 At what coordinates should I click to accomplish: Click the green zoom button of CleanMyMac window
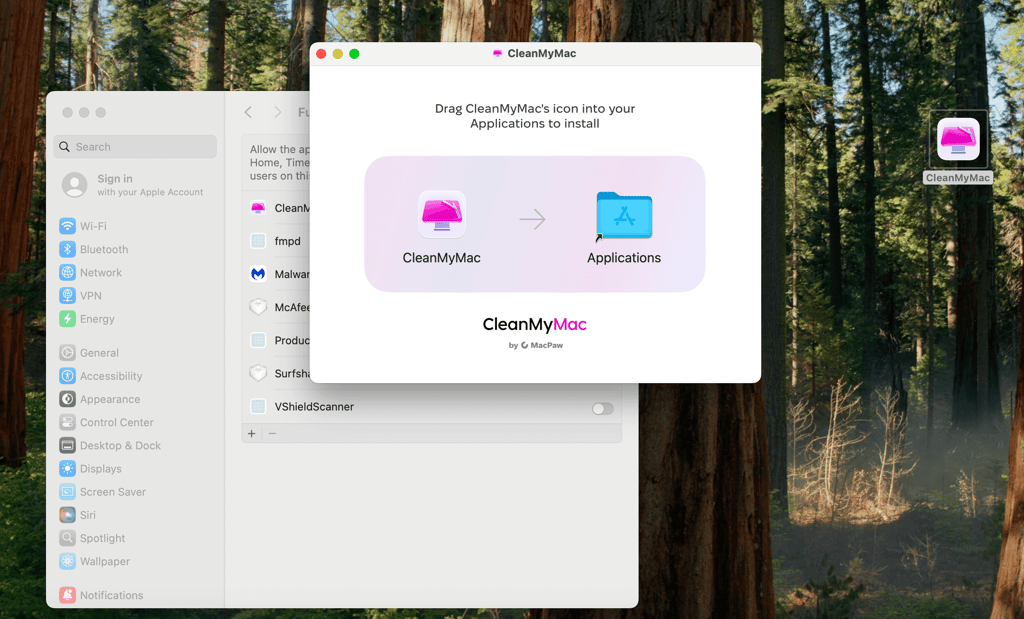(354, 54)
